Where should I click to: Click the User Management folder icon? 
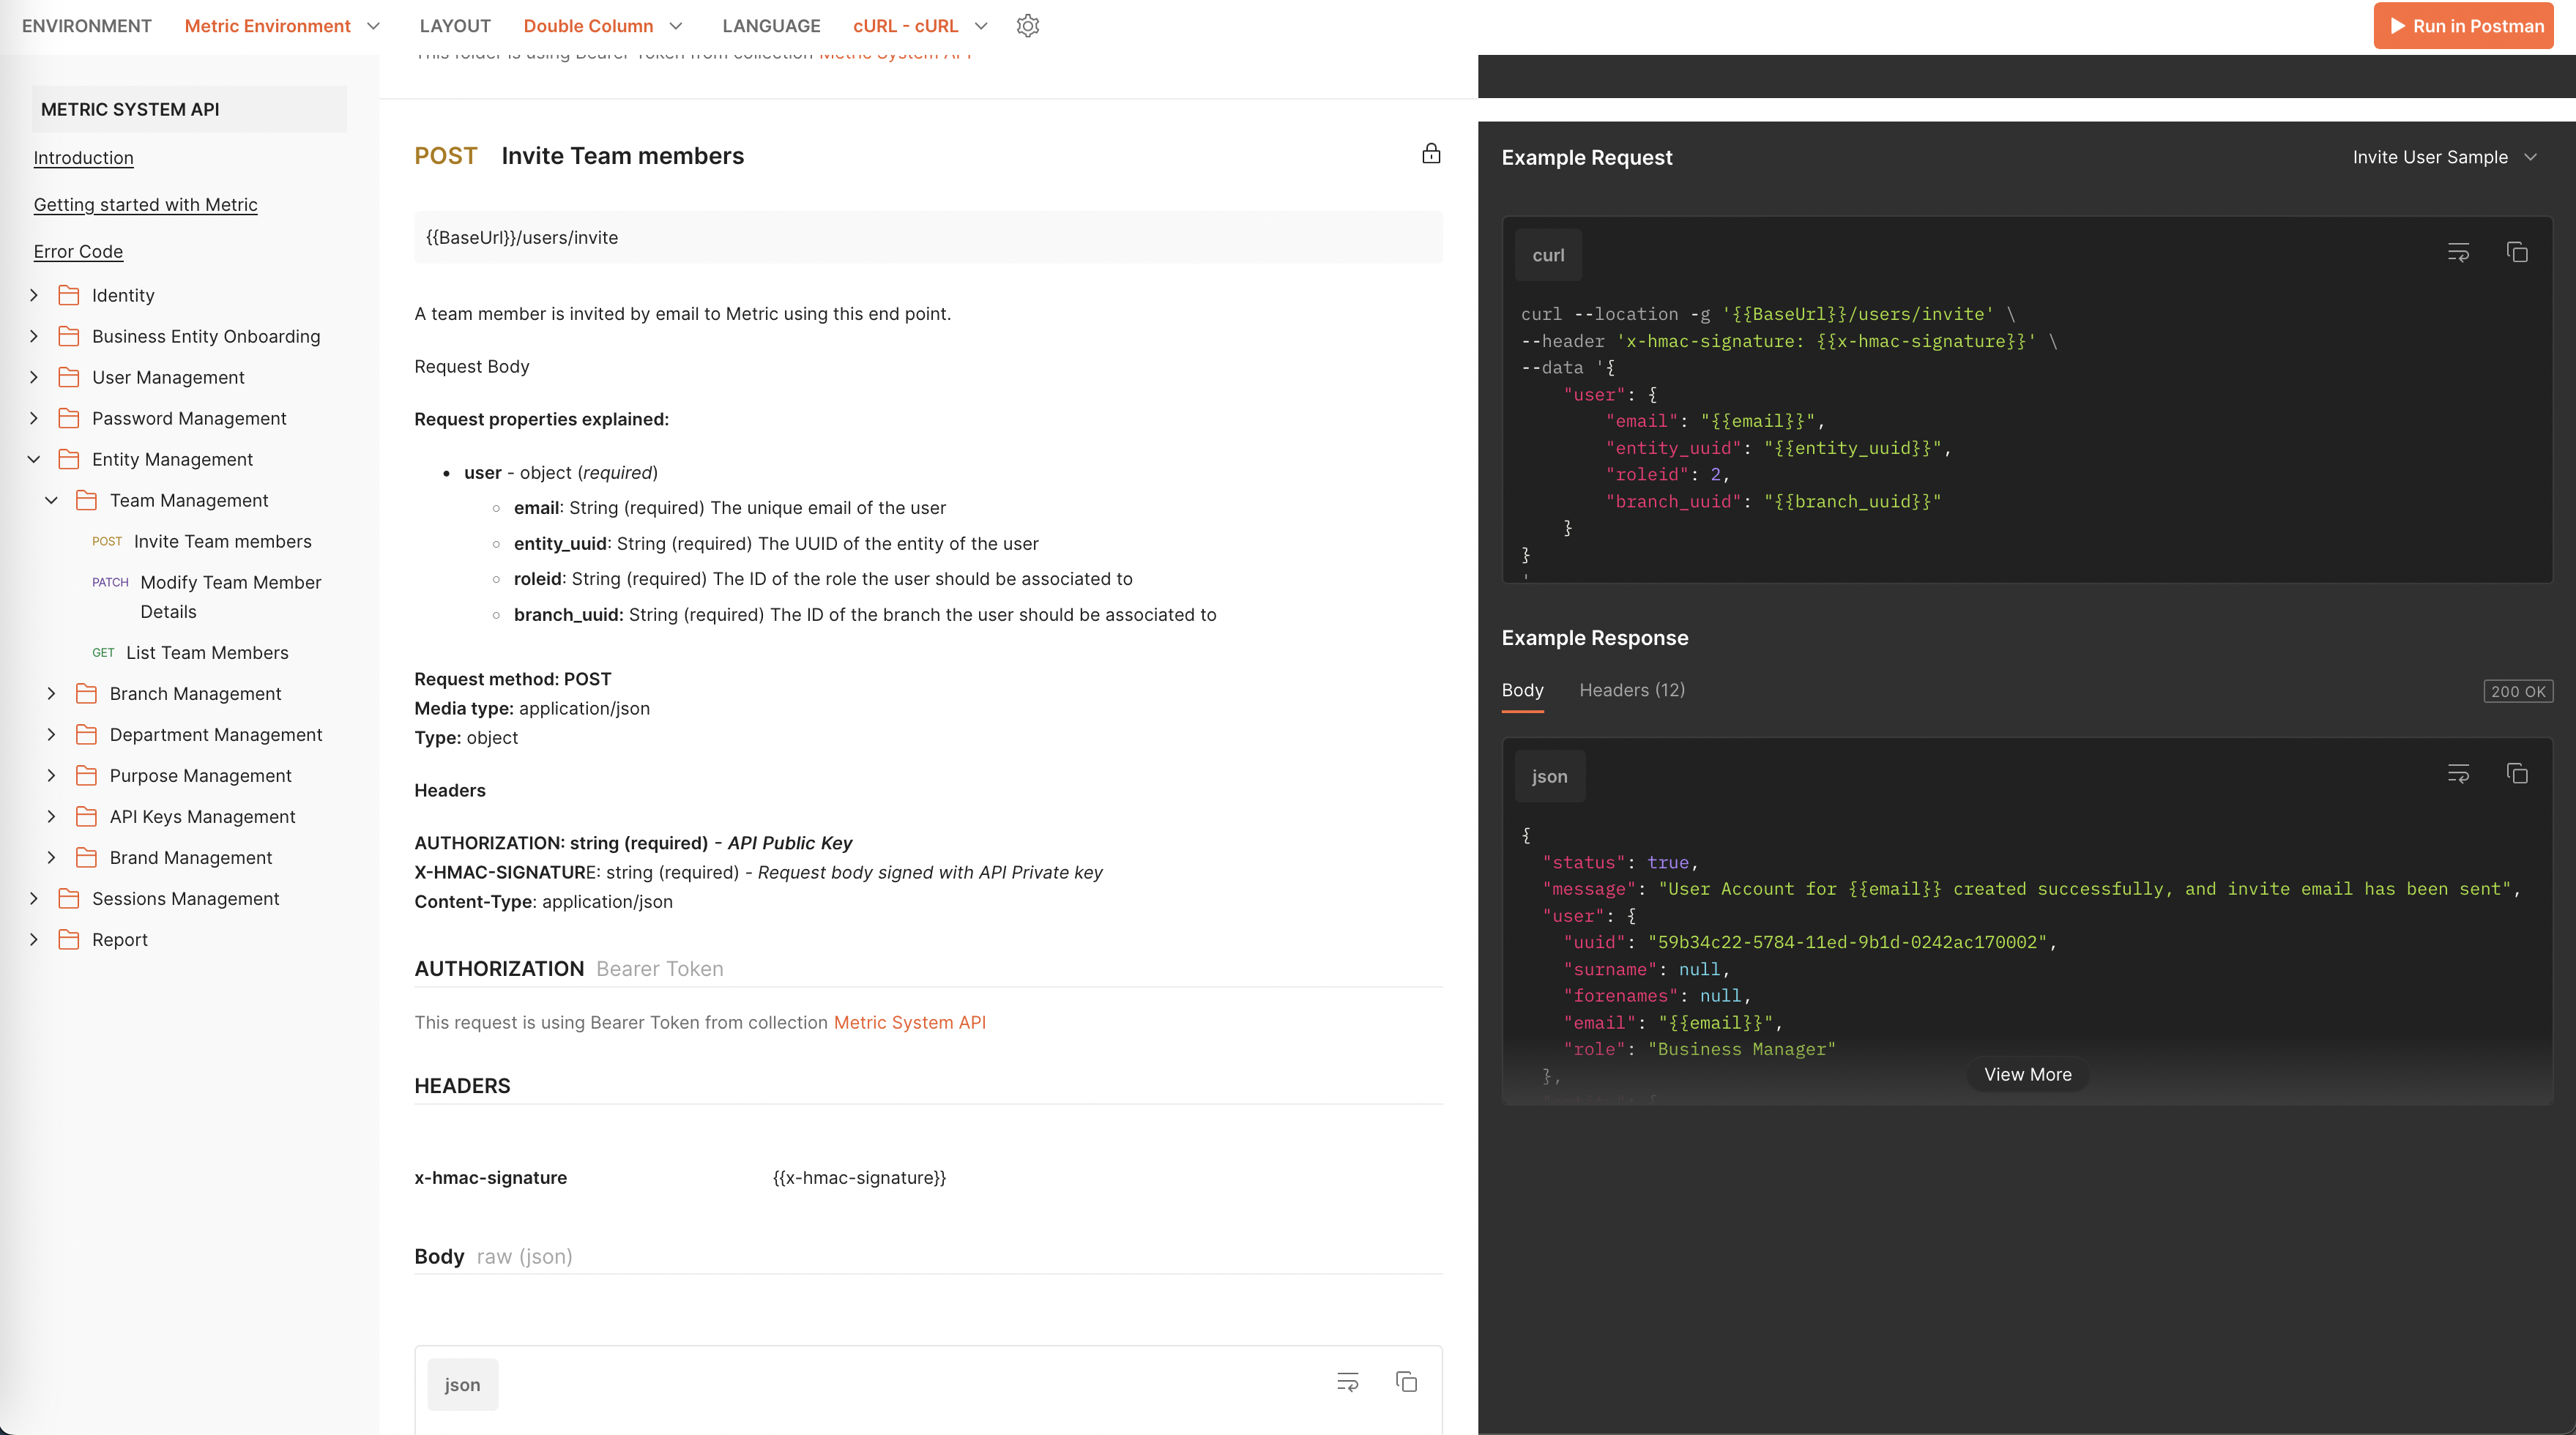click(69, 377)
